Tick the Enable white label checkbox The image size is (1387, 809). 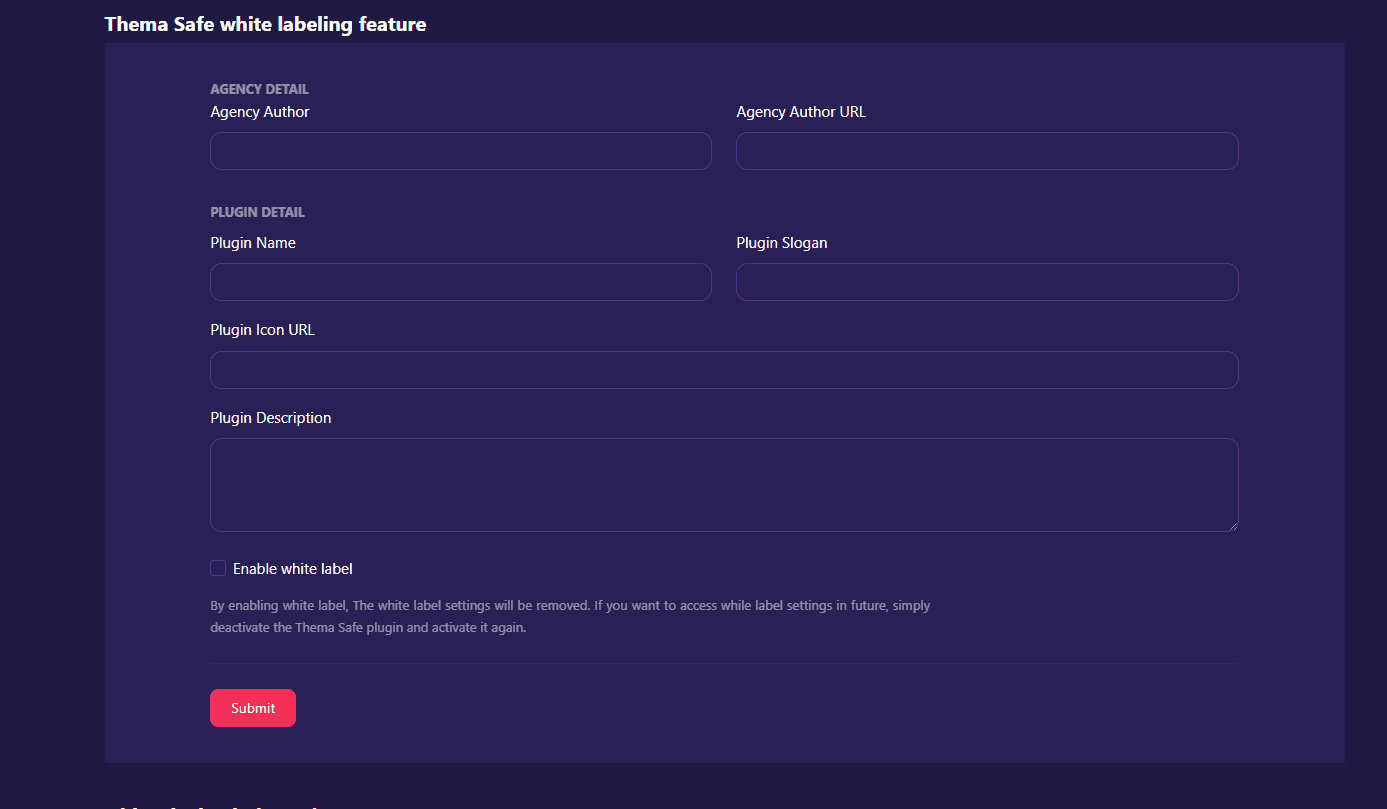[218, 568]
